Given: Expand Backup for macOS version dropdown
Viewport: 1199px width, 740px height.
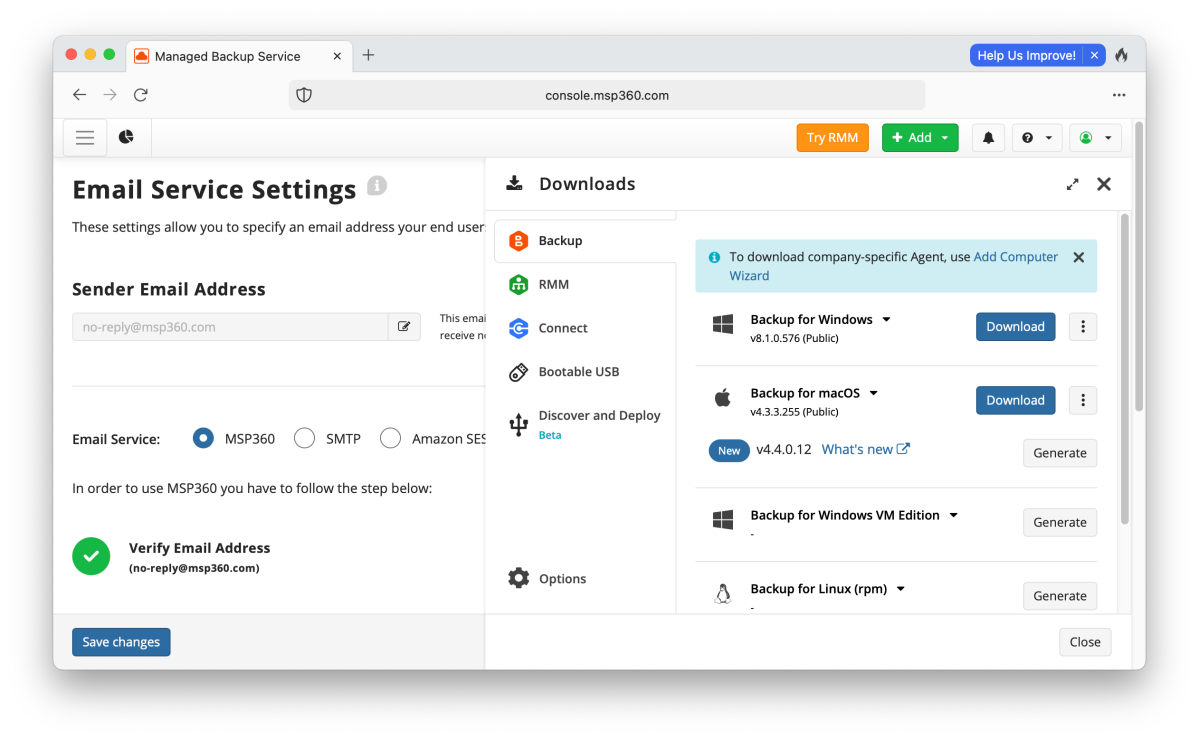Looking at the screenshot, I should 873,393.
